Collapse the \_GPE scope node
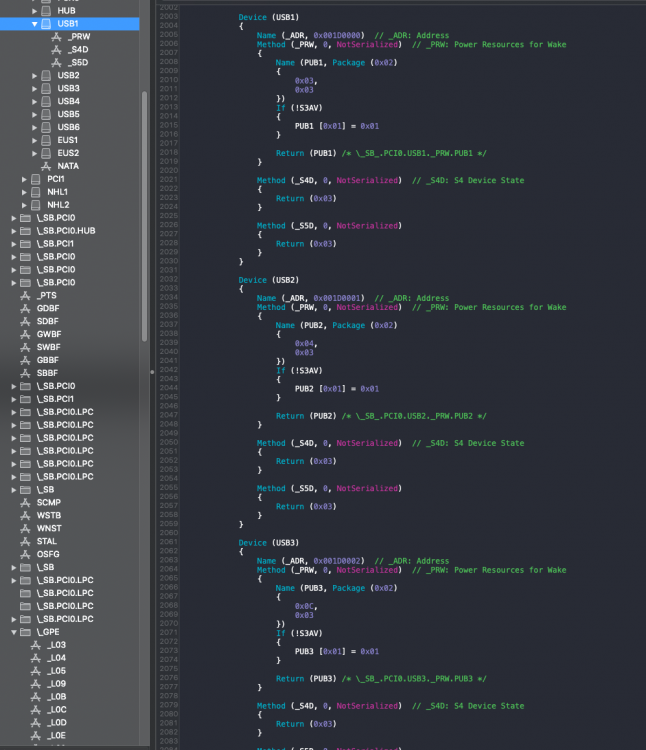This screenshot has height=750, width=646. coord(14,632)
